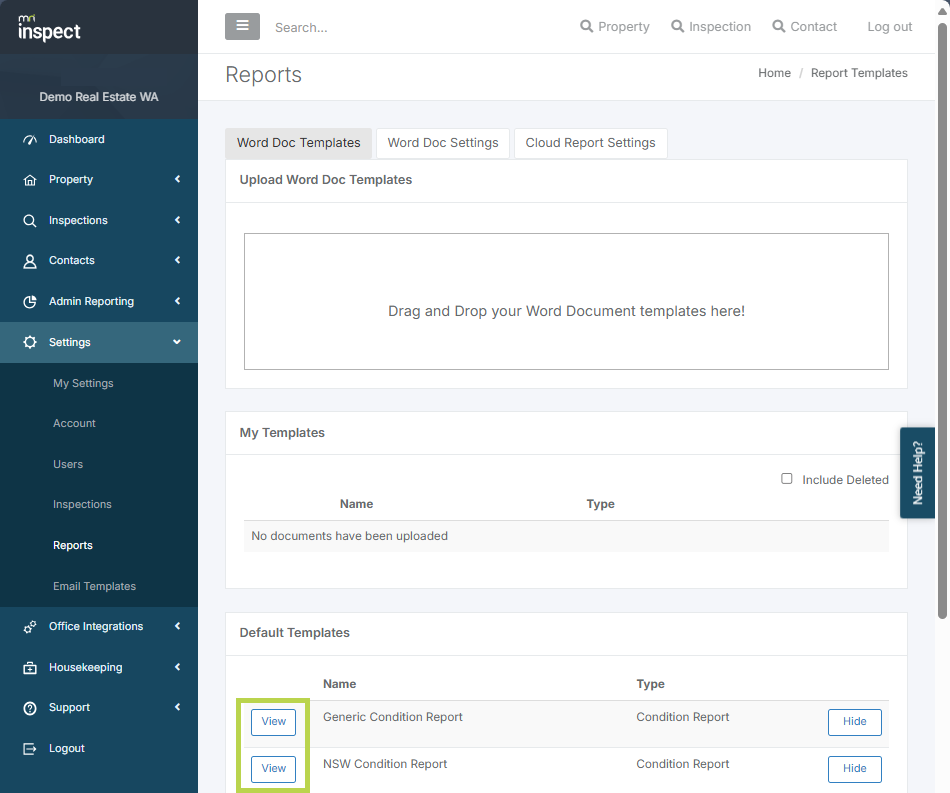
Task: Expand the Admin Reporting chevron
Action: click(178, 301)
